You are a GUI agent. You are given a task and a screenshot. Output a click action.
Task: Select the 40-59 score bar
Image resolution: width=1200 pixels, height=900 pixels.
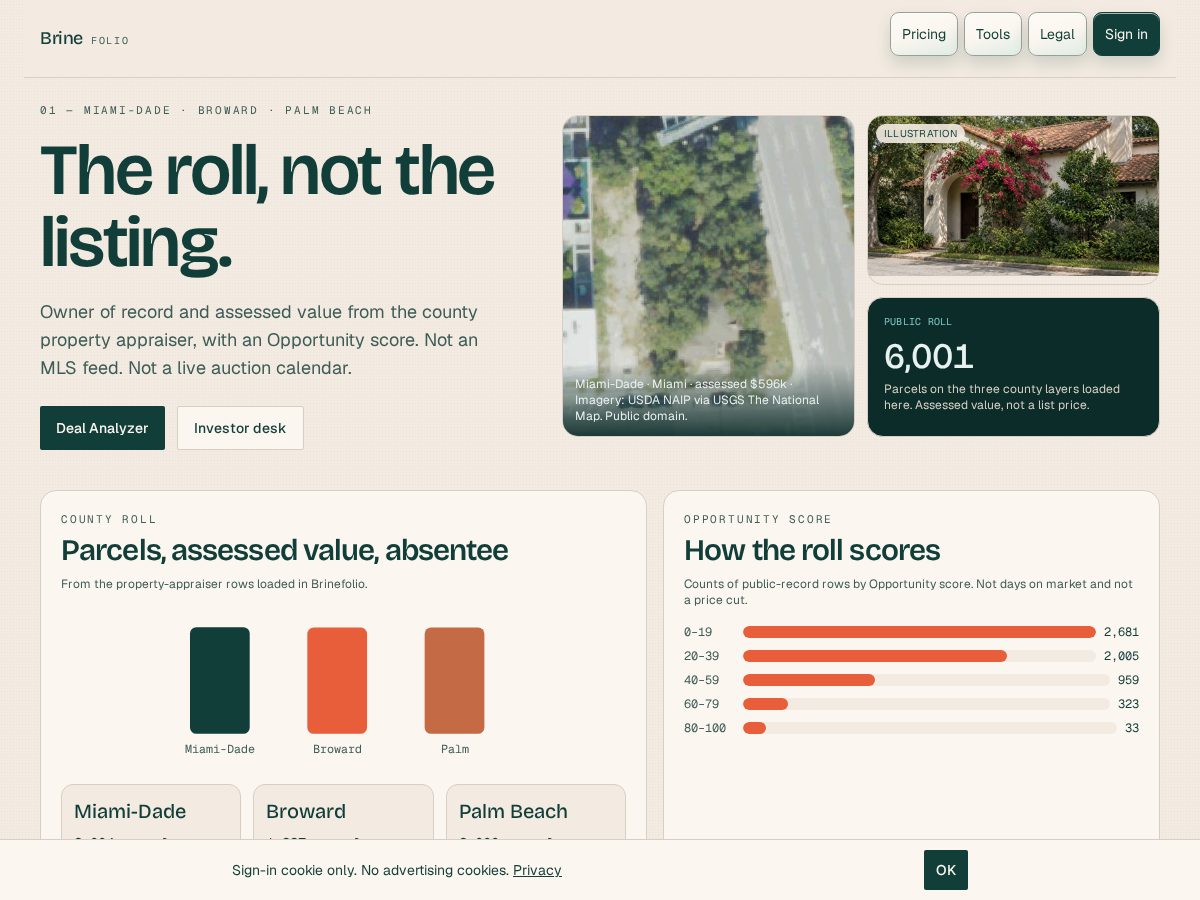(926, 680)
